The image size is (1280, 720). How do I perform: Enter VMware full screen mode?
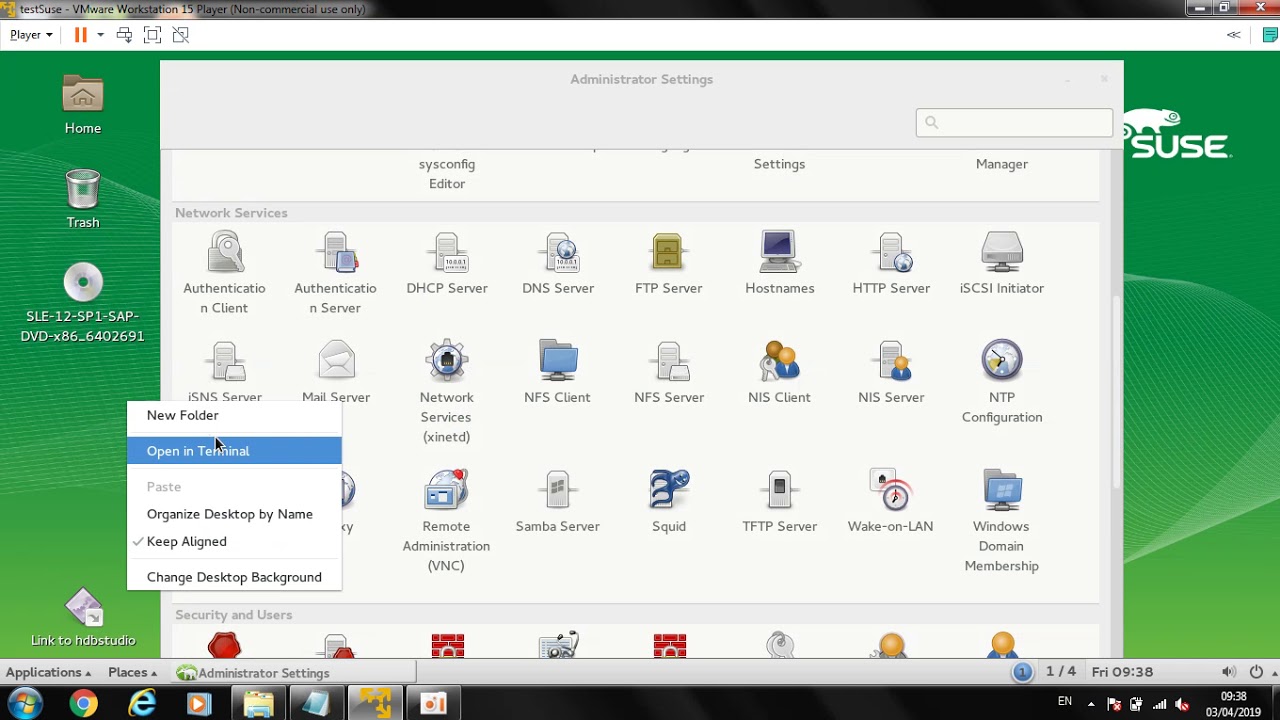152,34
